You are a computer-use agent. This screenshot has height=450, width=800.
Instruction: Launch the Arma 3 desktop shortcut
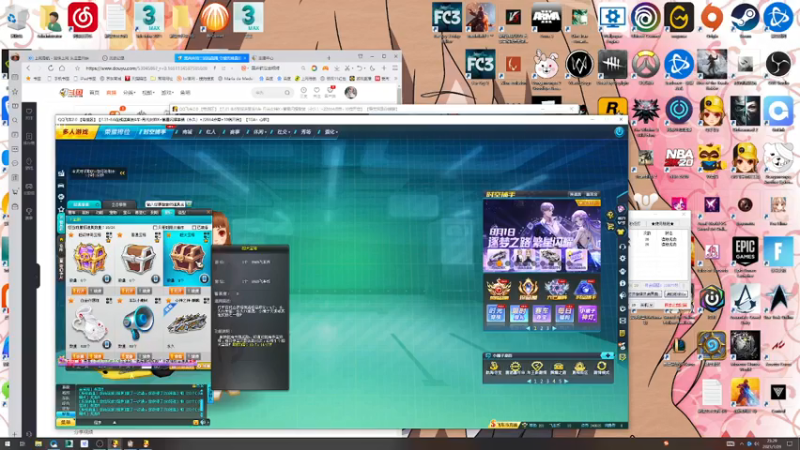pos(546,18)
